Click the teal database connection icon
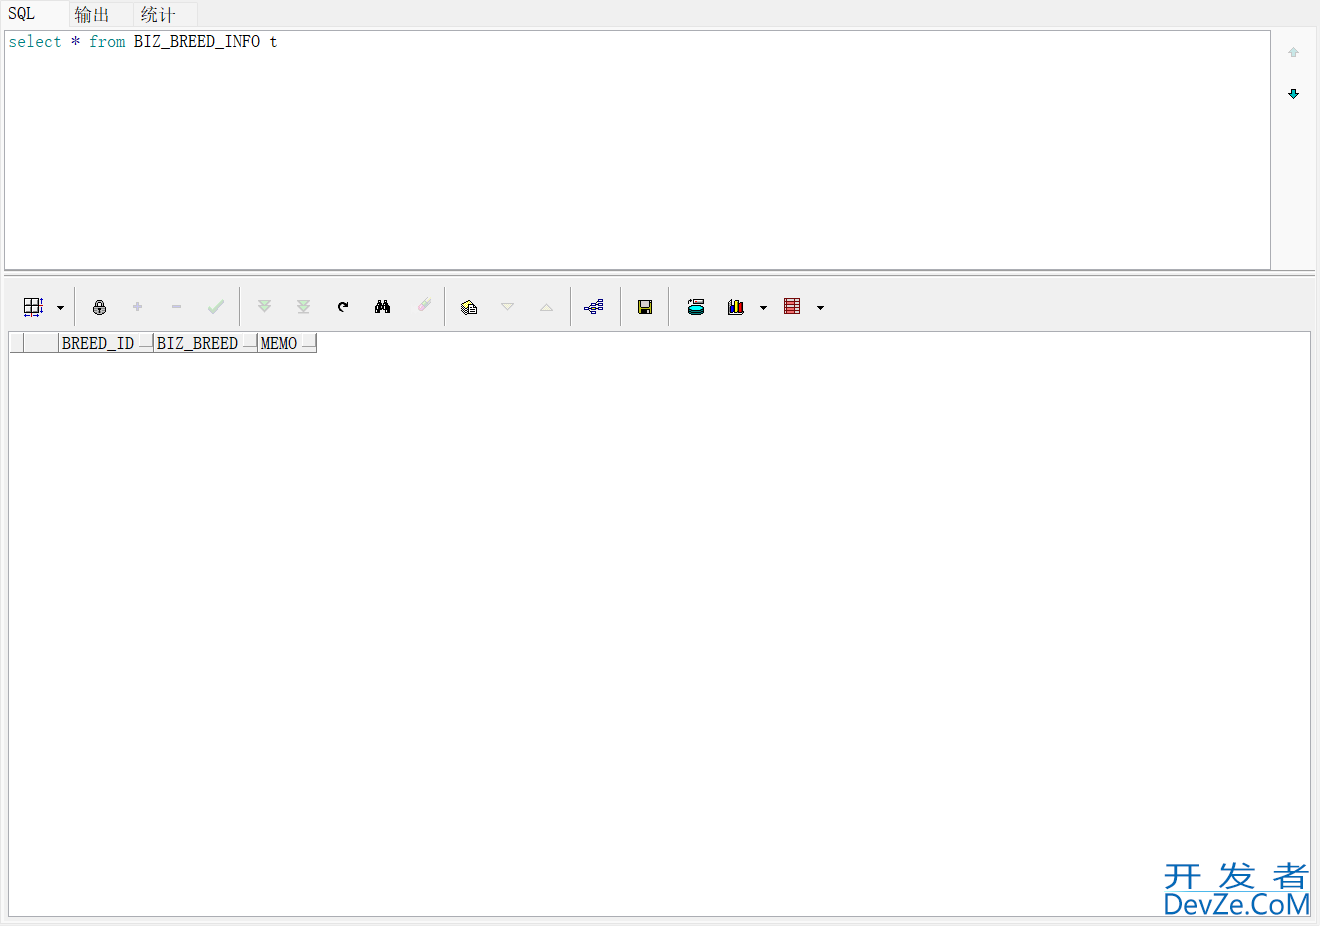Viewport: 1320px width, 926px height. pyautogui.click(x=696, y=307)
